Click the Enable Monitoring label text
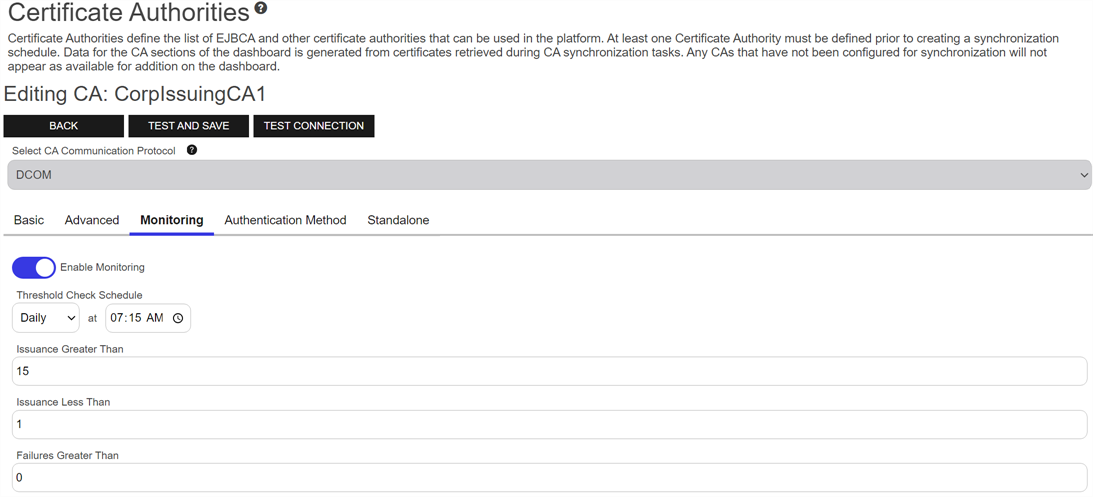Image resolution: width=1093 pixels, height=497 pixels. coord(102,268)
